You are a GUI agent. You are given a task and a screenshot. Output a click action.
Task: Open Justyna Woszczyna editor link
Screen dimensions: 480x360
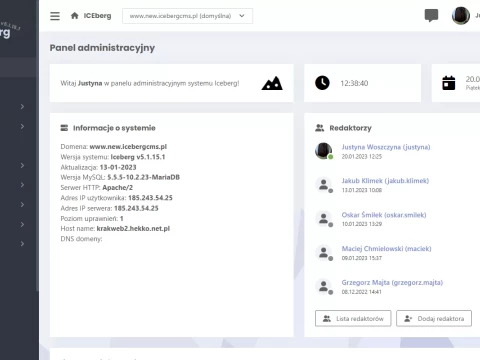(x=386, y=147)
